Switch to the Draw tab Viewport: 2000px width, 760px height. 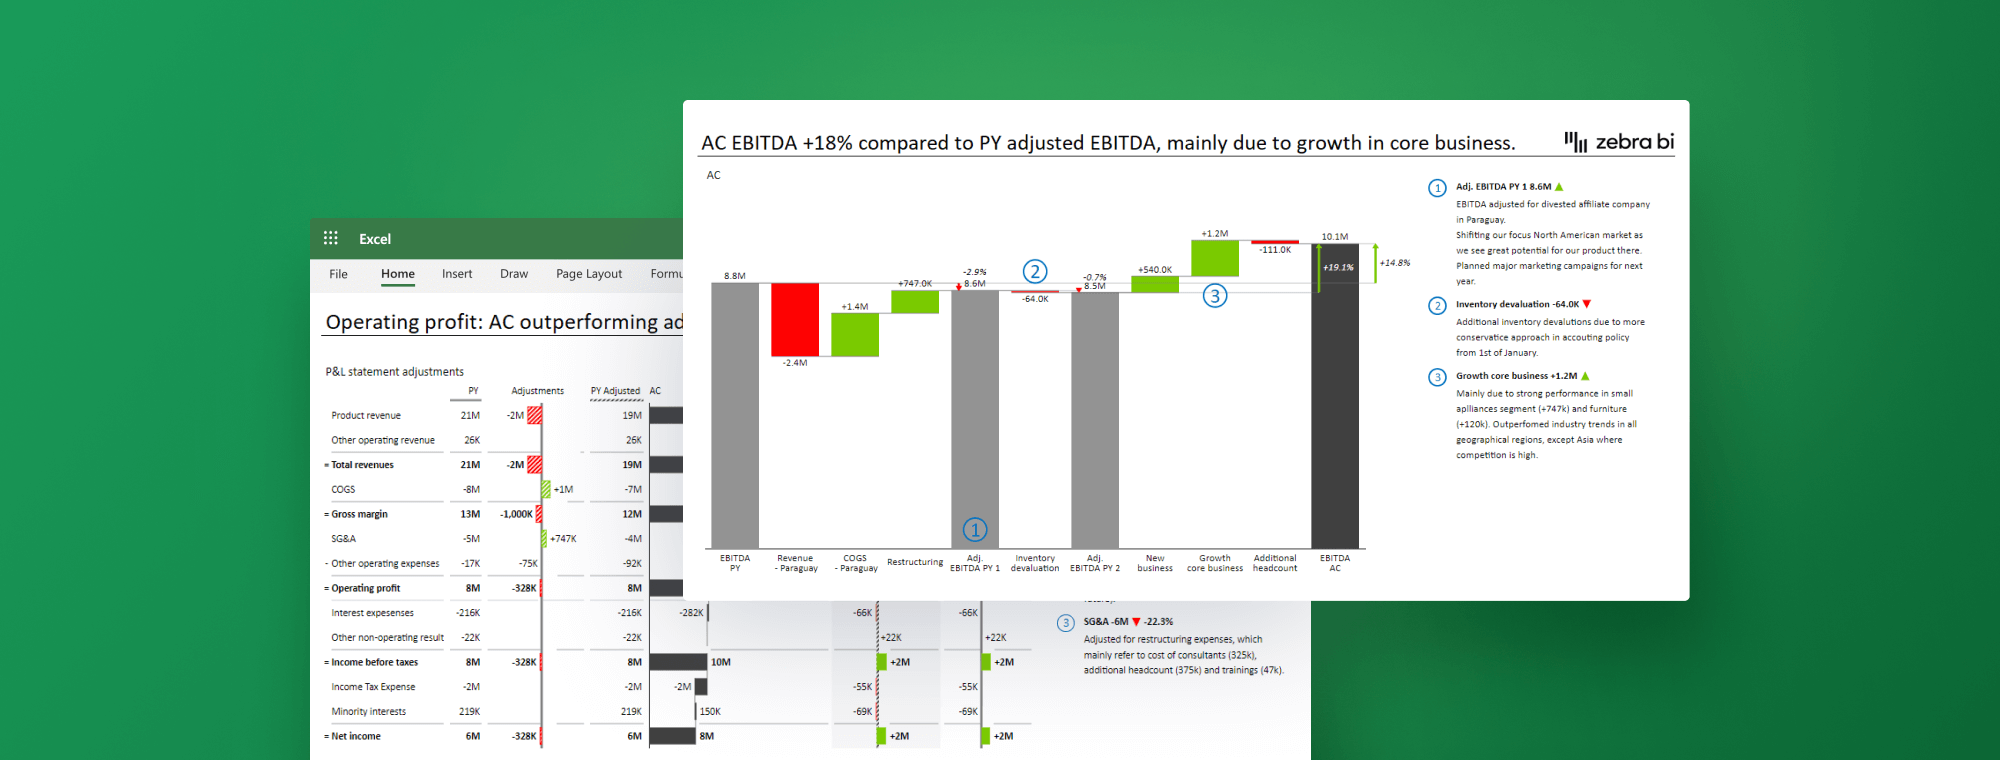pos(514,274)
